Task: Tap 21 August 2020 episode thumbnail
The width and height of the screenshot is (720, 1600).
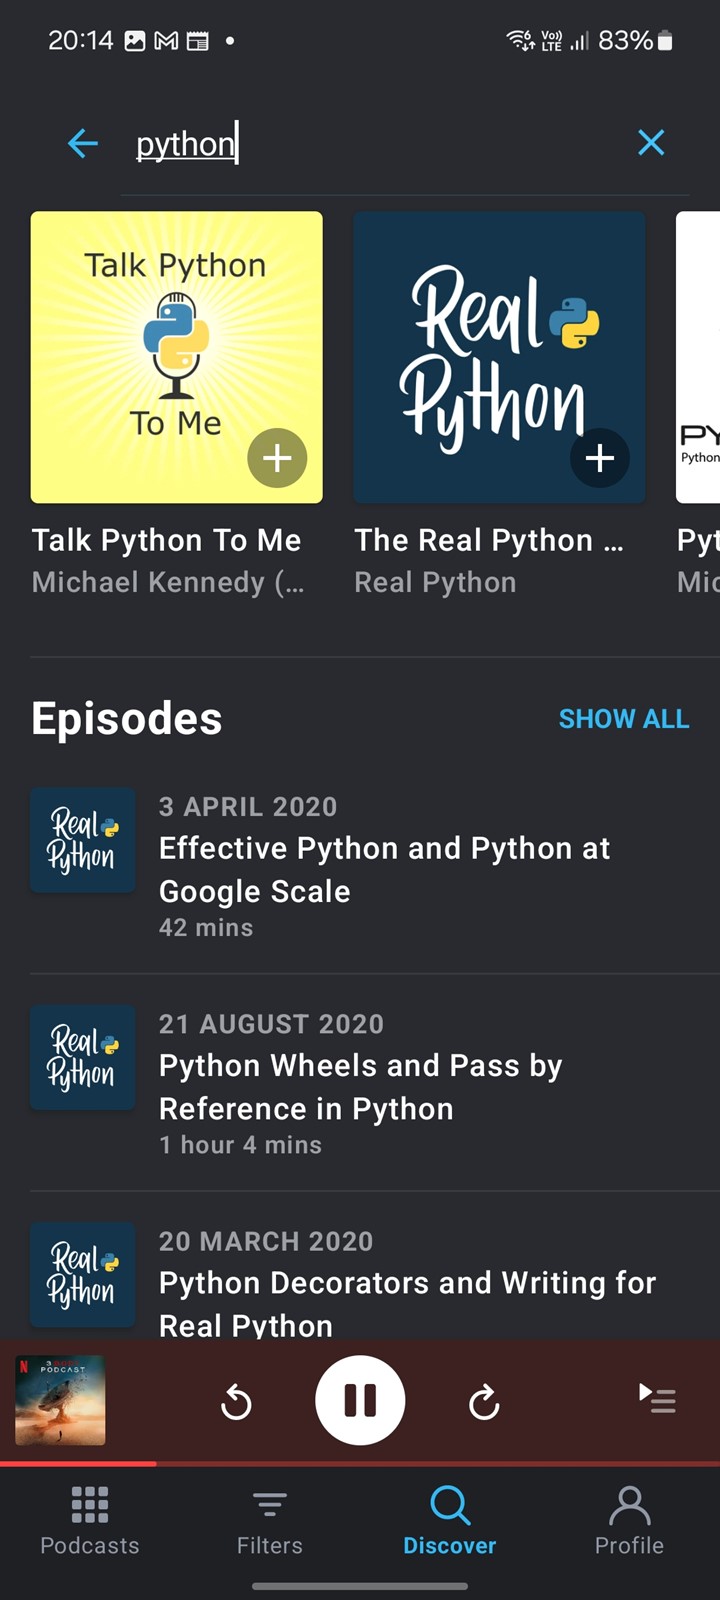Action: coord(83,1057)
